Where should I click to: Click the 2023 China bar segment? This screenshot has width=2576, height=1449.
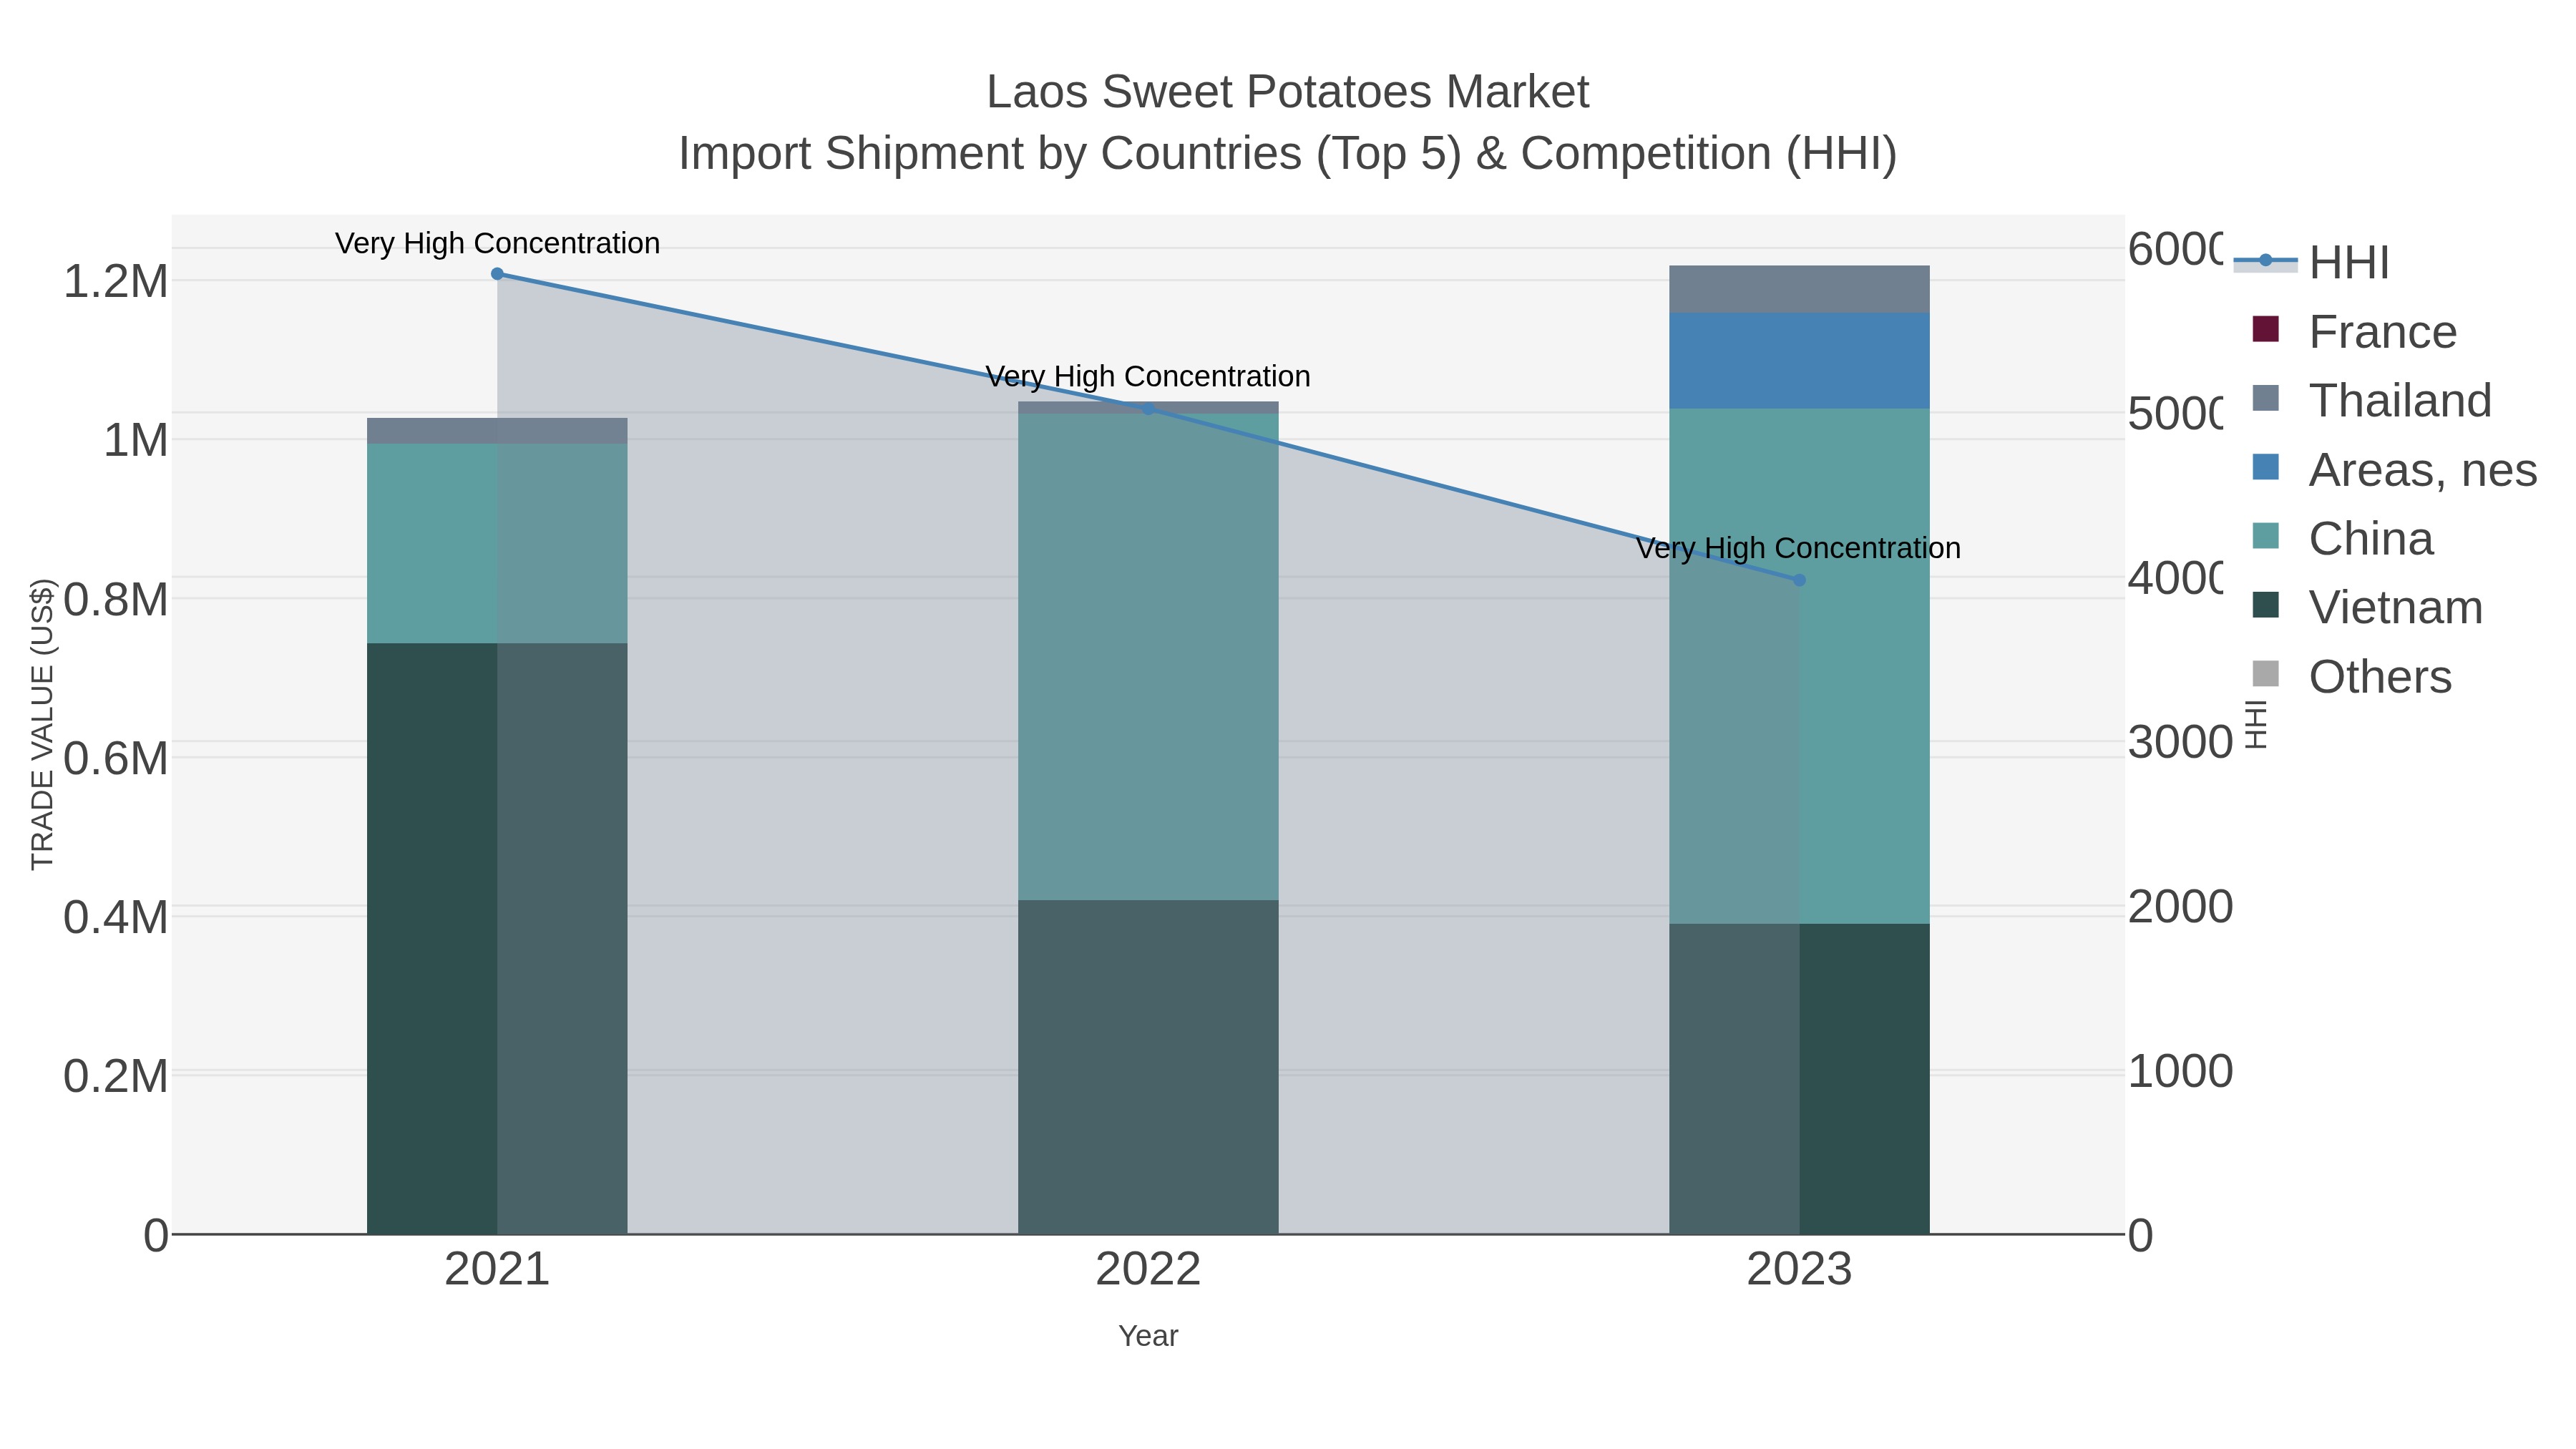tap(1799, 666)
